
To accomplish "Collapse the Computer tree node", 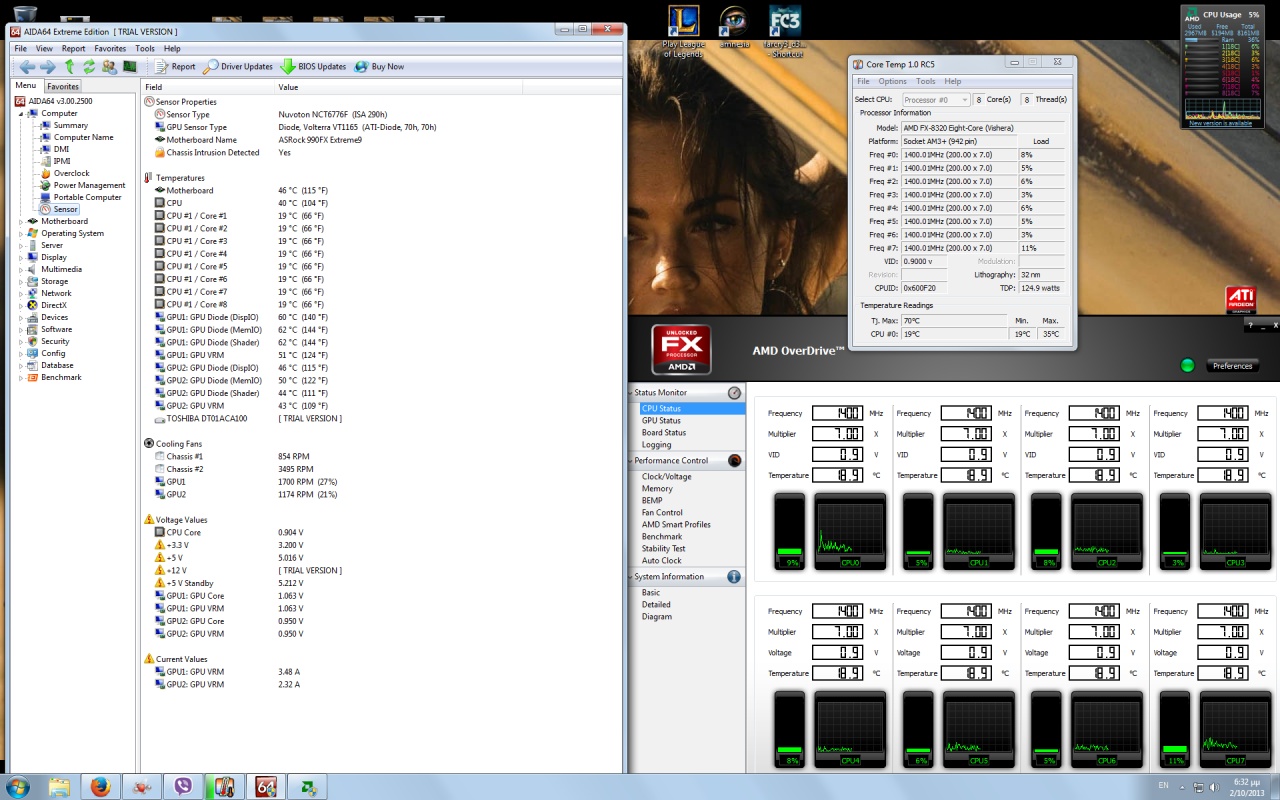I will coord(20,113).
